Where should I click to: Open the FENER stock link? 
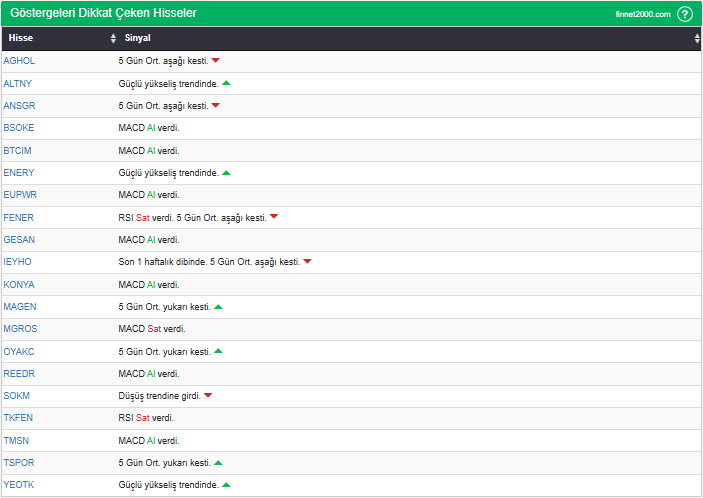[19, 218]
